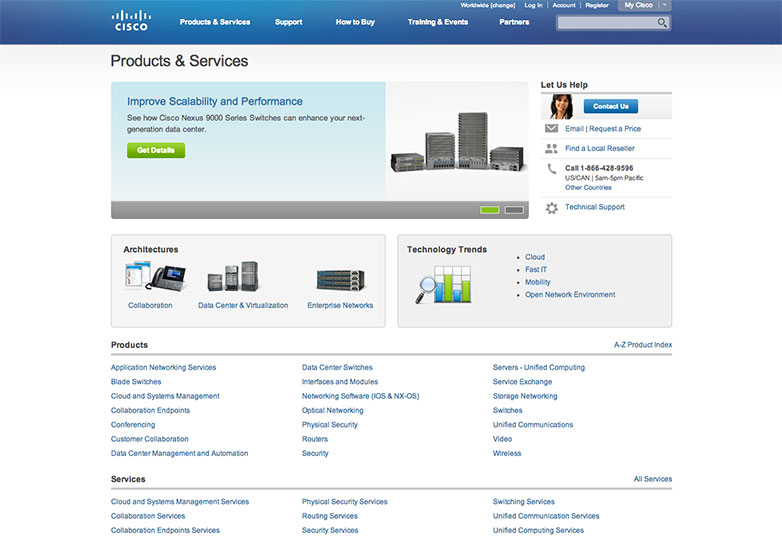The image size is (782, 540).
Task: Expand the My Cisco dropdown arrow
Action: coord(665,5)
